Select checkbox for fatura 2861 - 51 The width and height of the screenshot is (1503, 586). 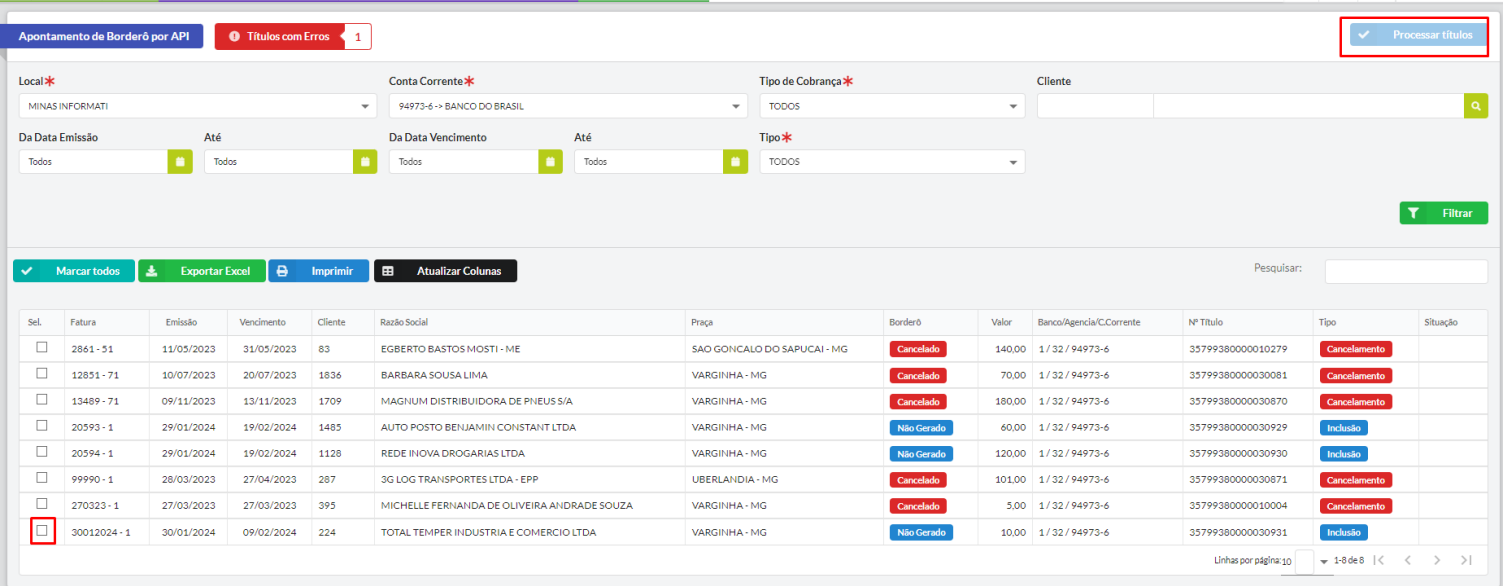pyautogui.click(x=42, y=347)
